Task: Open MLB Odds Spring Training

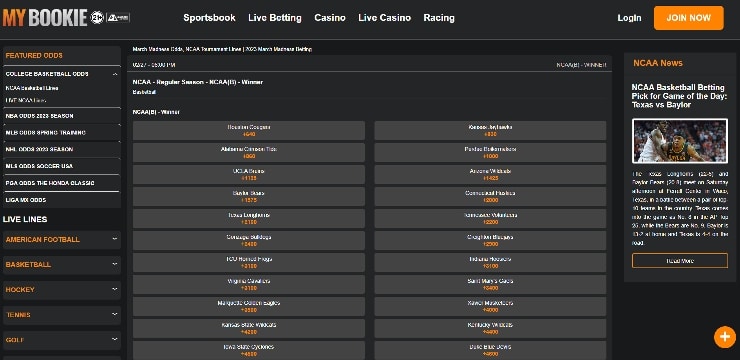Action: tap(62, 133)
